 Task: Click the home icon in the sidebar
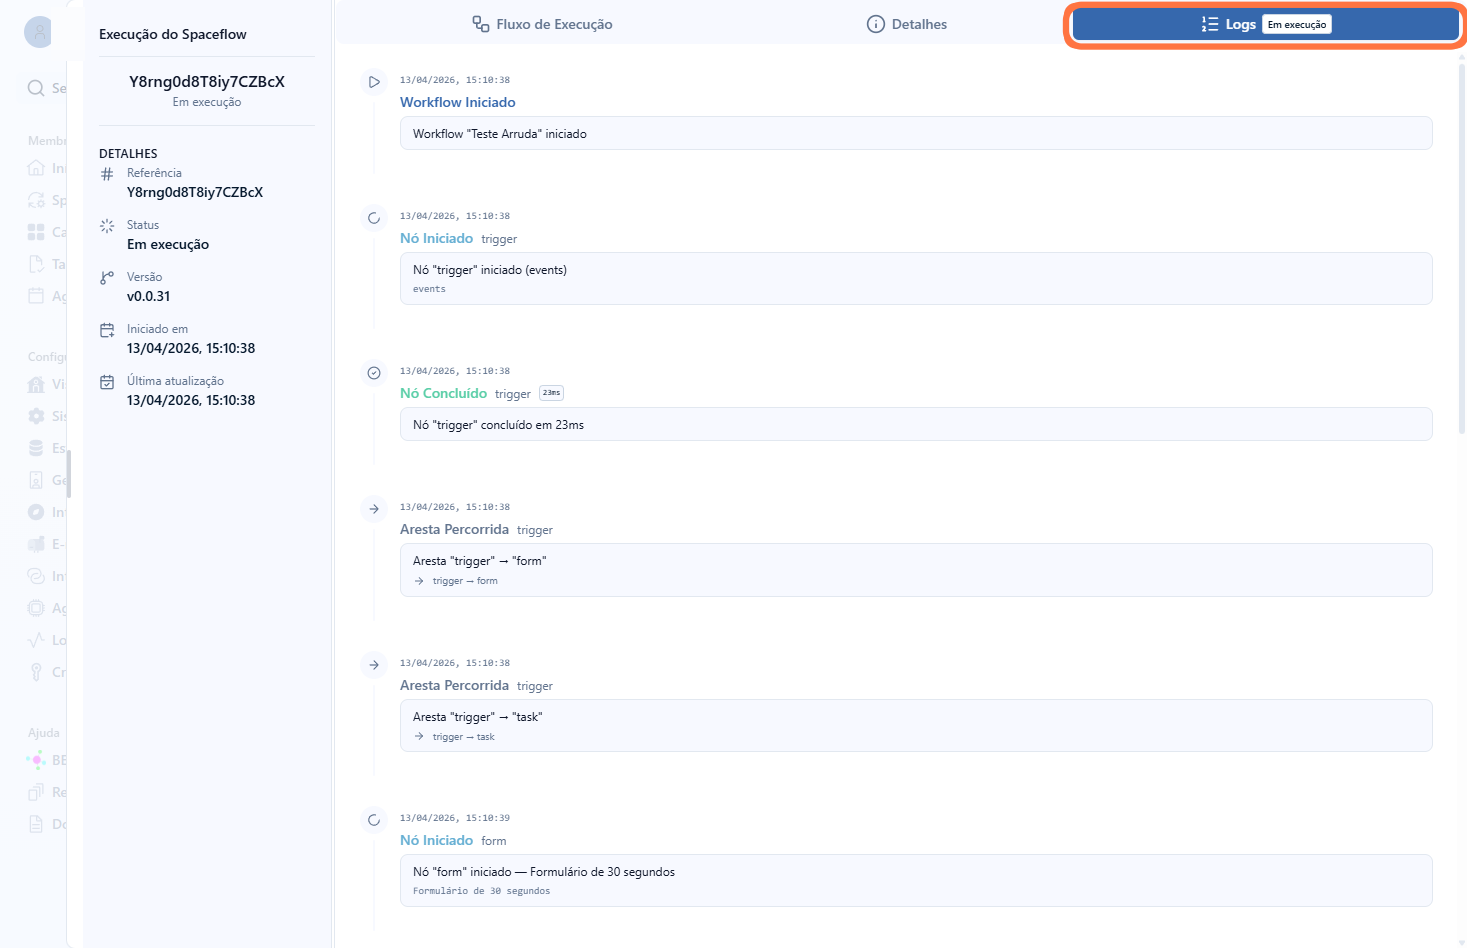point(36,168)
